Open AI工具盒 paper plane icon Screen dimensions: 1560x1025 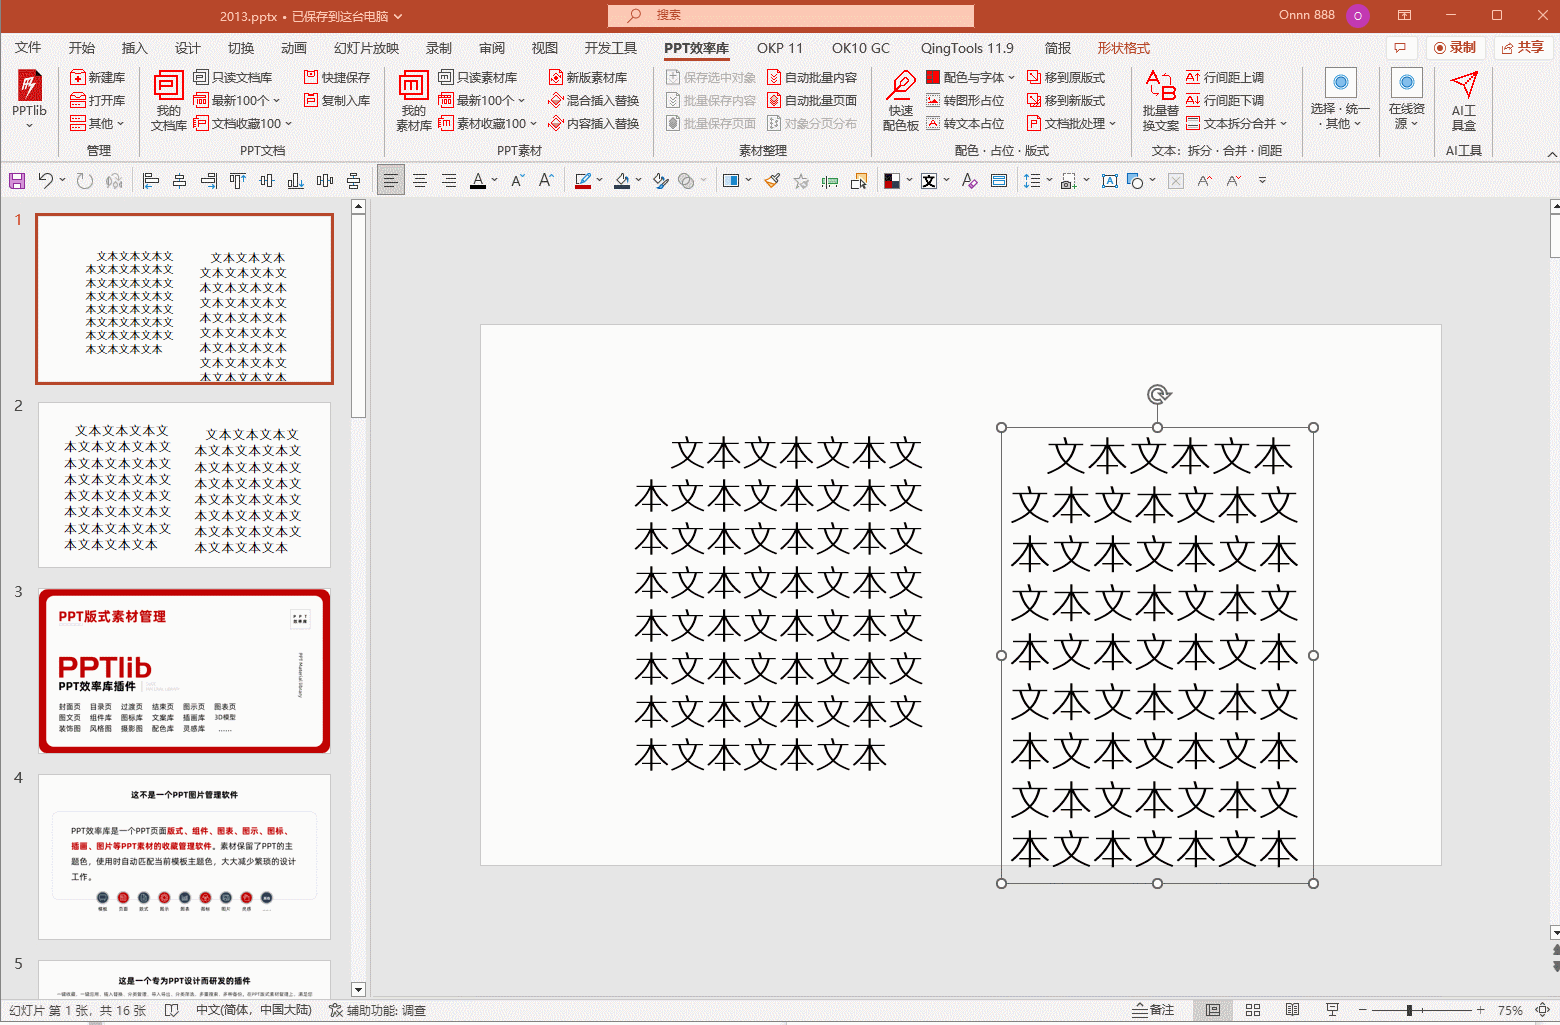[1464, 101]
